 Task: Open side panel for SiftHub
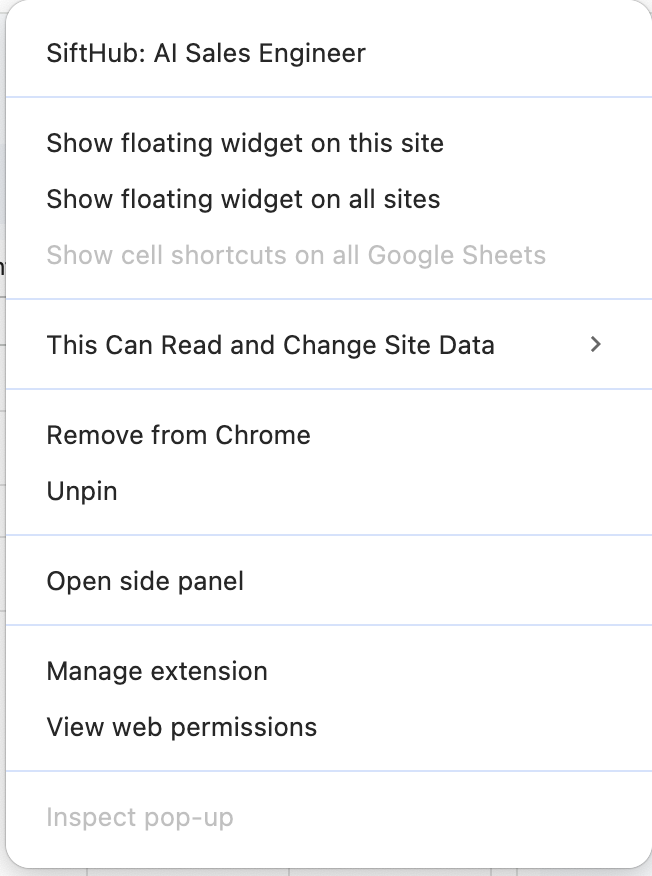(x=145, y=581)
